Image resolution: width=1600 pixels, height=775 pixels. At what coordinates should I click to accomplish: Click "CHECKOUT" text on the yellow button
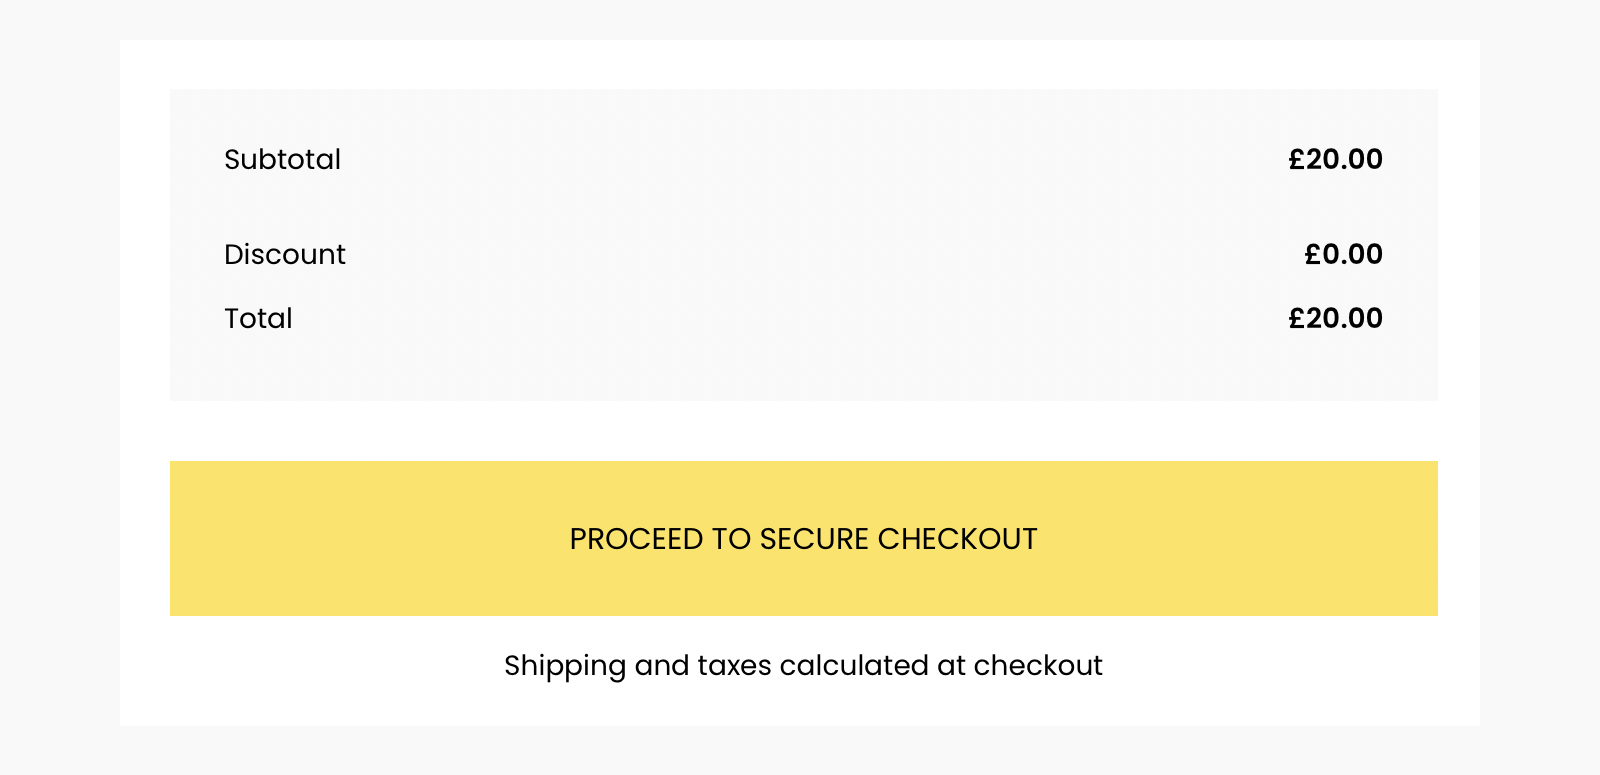pos(957,539)
